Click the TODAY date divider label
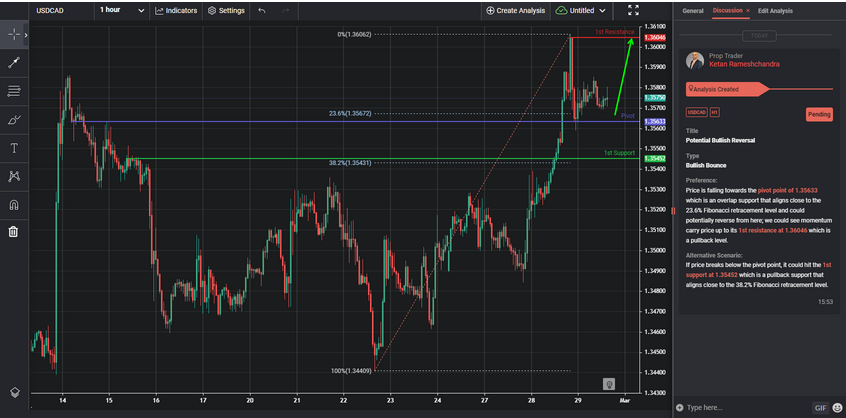846x418 pixels. click(x=759, y=36)
